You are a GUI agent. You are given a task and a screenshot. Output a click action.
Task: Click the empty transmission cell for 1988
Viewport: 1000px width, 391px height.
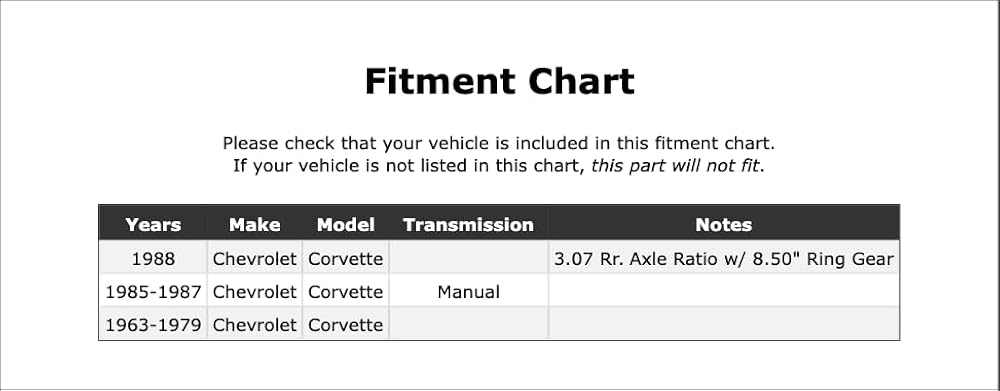469,257
